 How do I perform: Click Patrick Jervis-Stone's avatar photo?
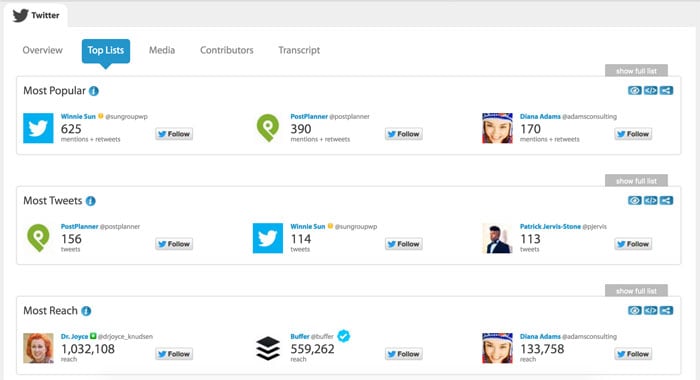(x=497, y=238)
